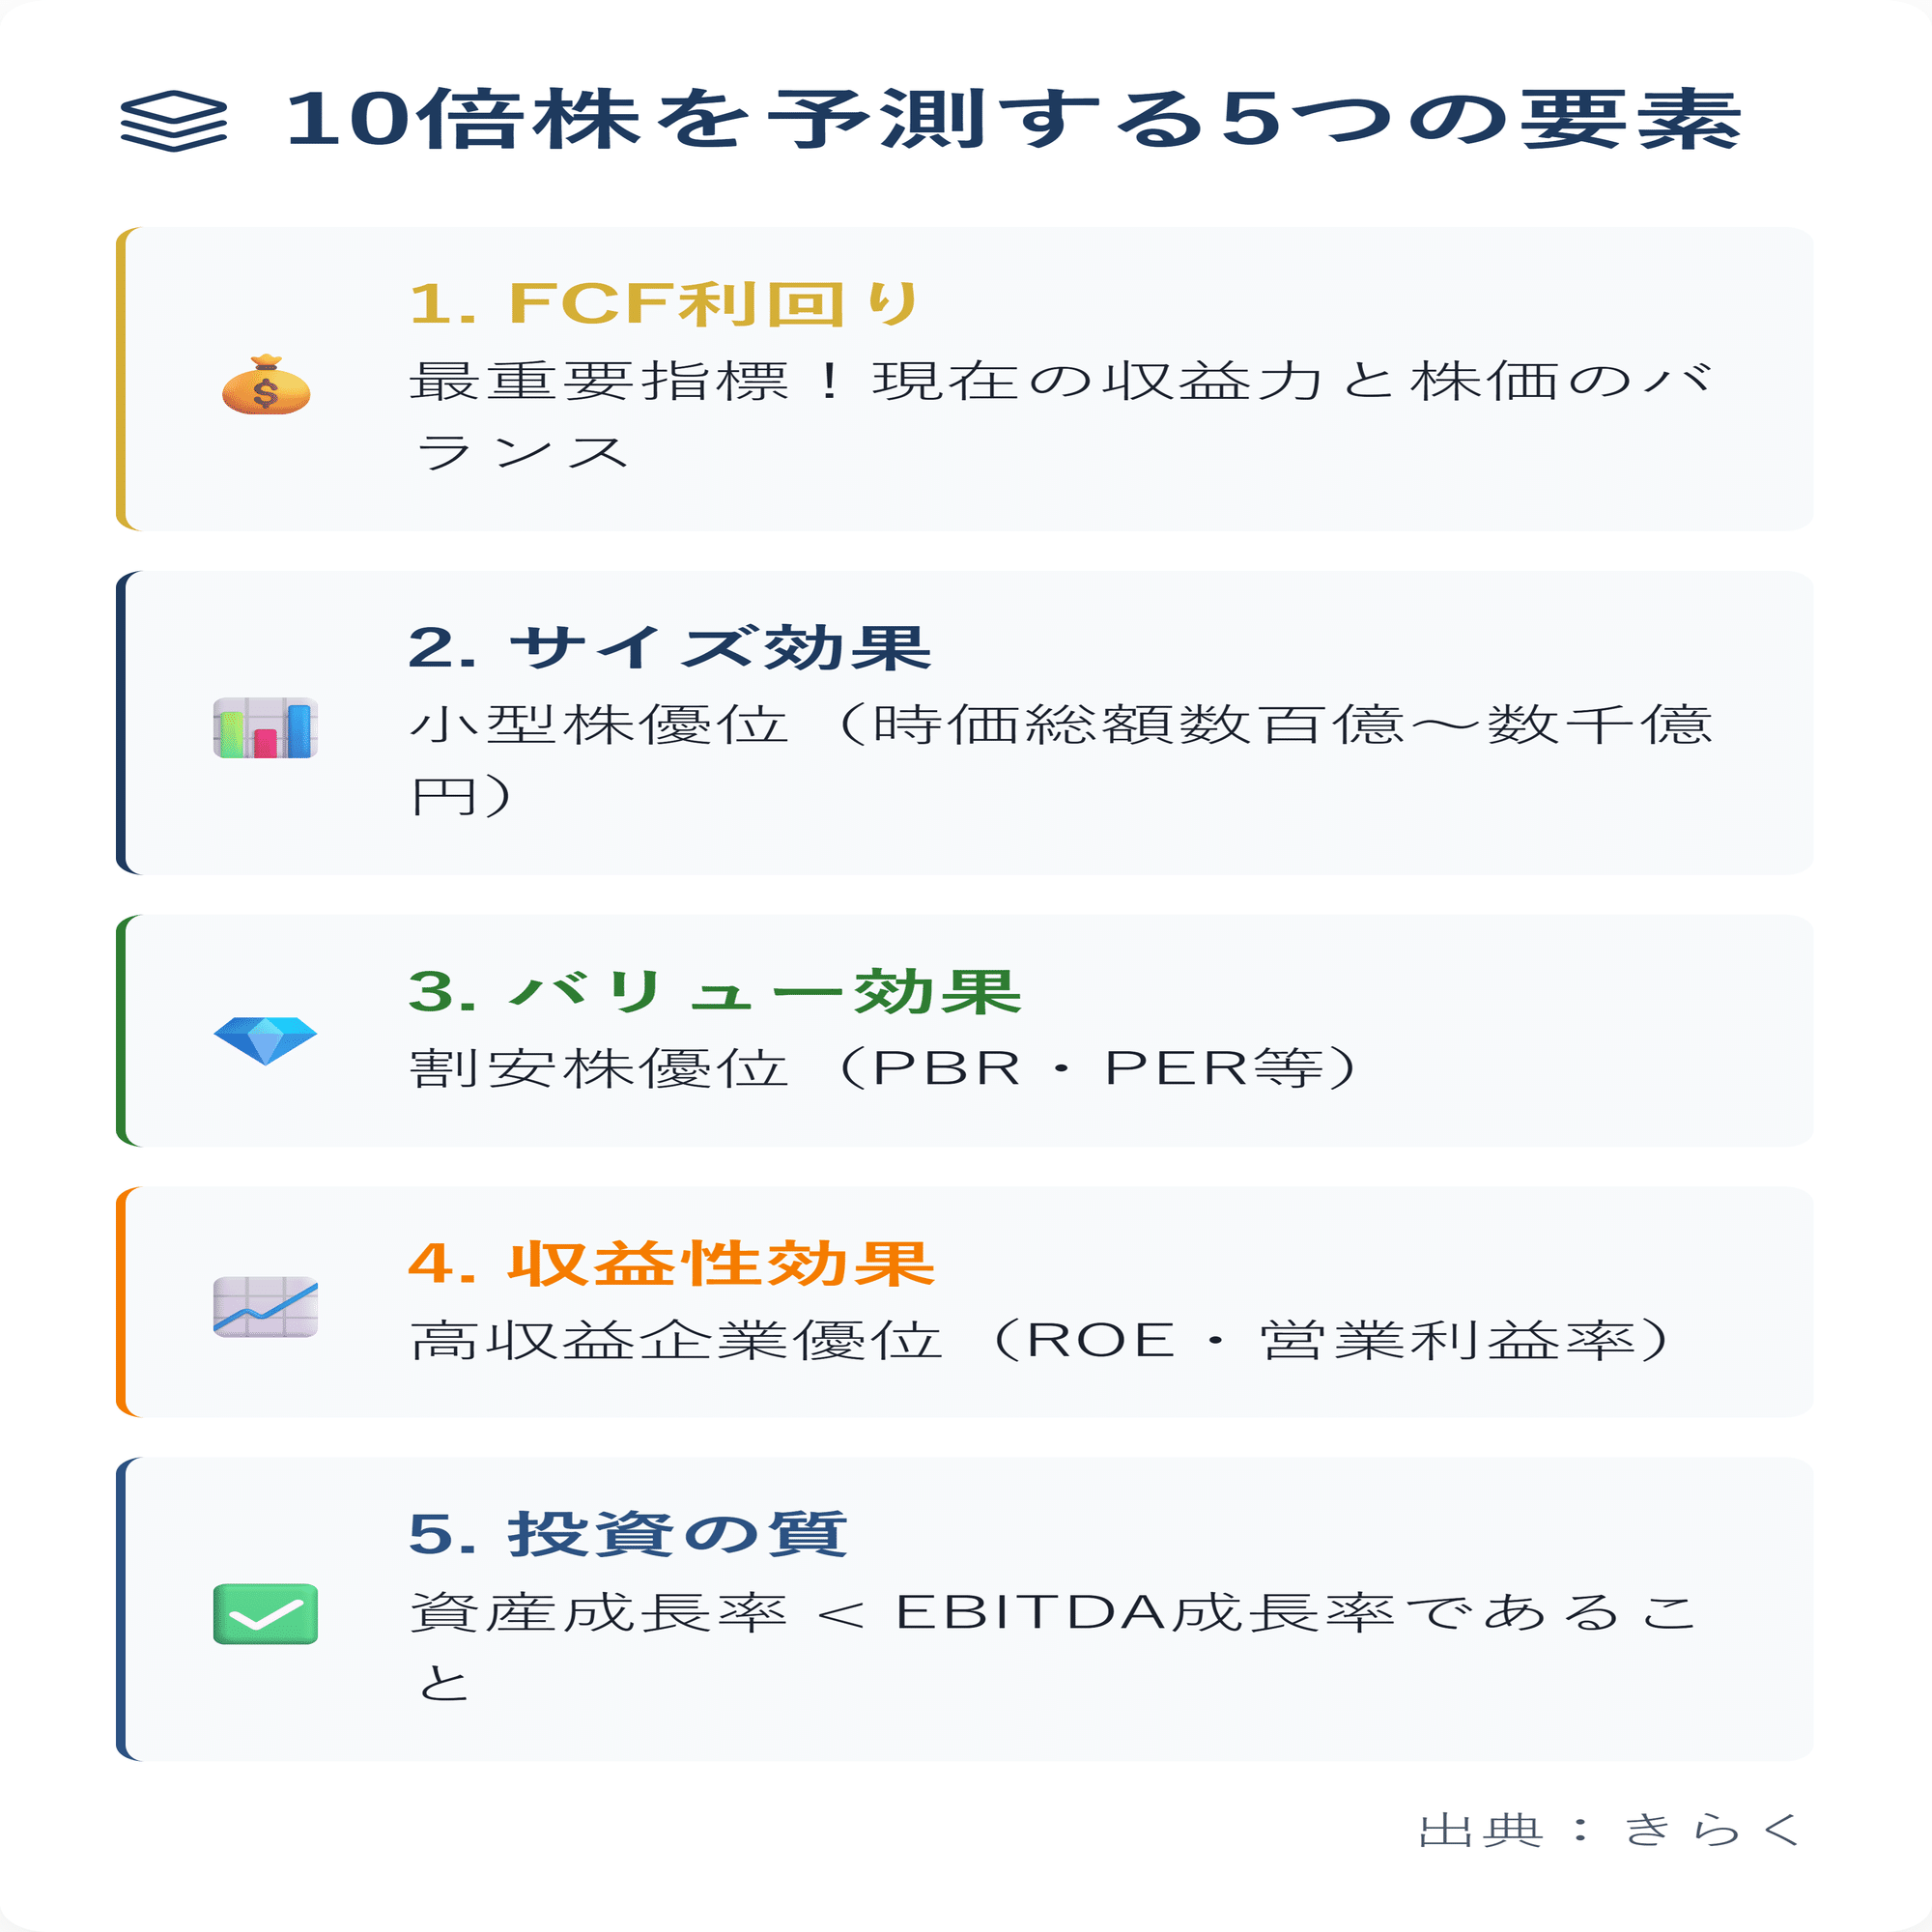Select the 4. 収益性効果 heading
The image size is (1932, 1932).
point(671,1264)
